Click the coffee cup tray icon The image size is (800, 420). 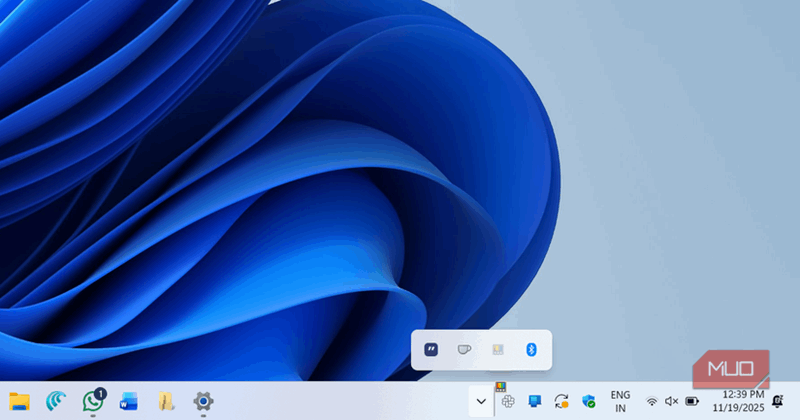464,349
